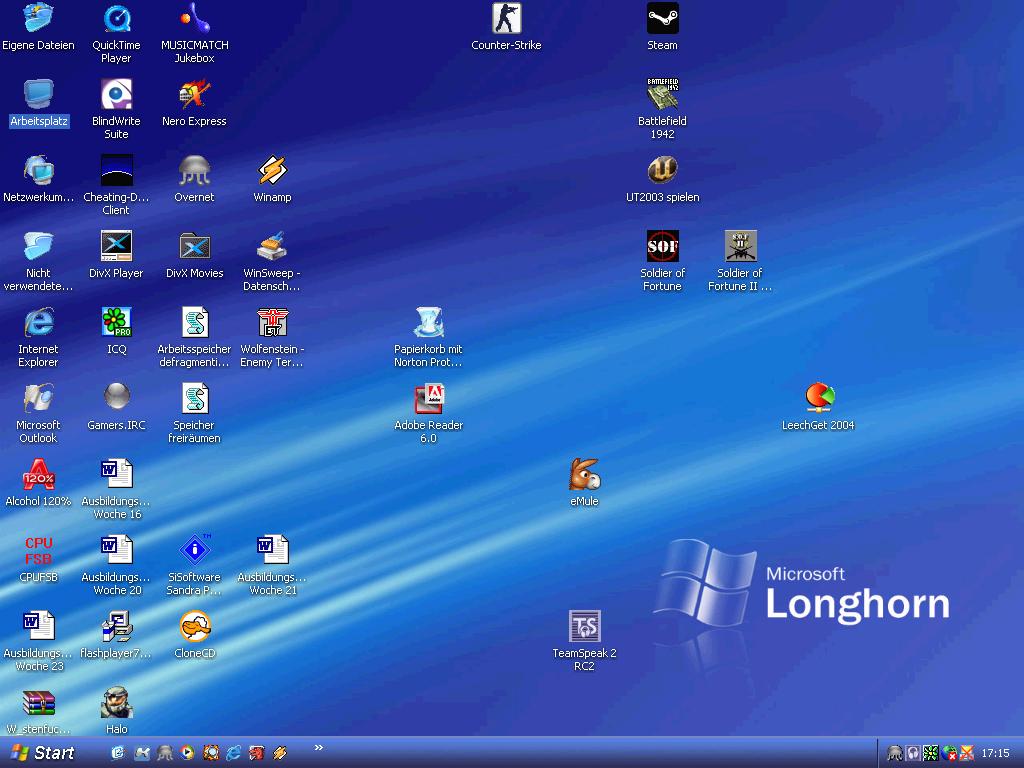Click Arbeitsspeicher defragmentieren script icon
This screenshot has height=768, width=1024.
pos(194,323)
